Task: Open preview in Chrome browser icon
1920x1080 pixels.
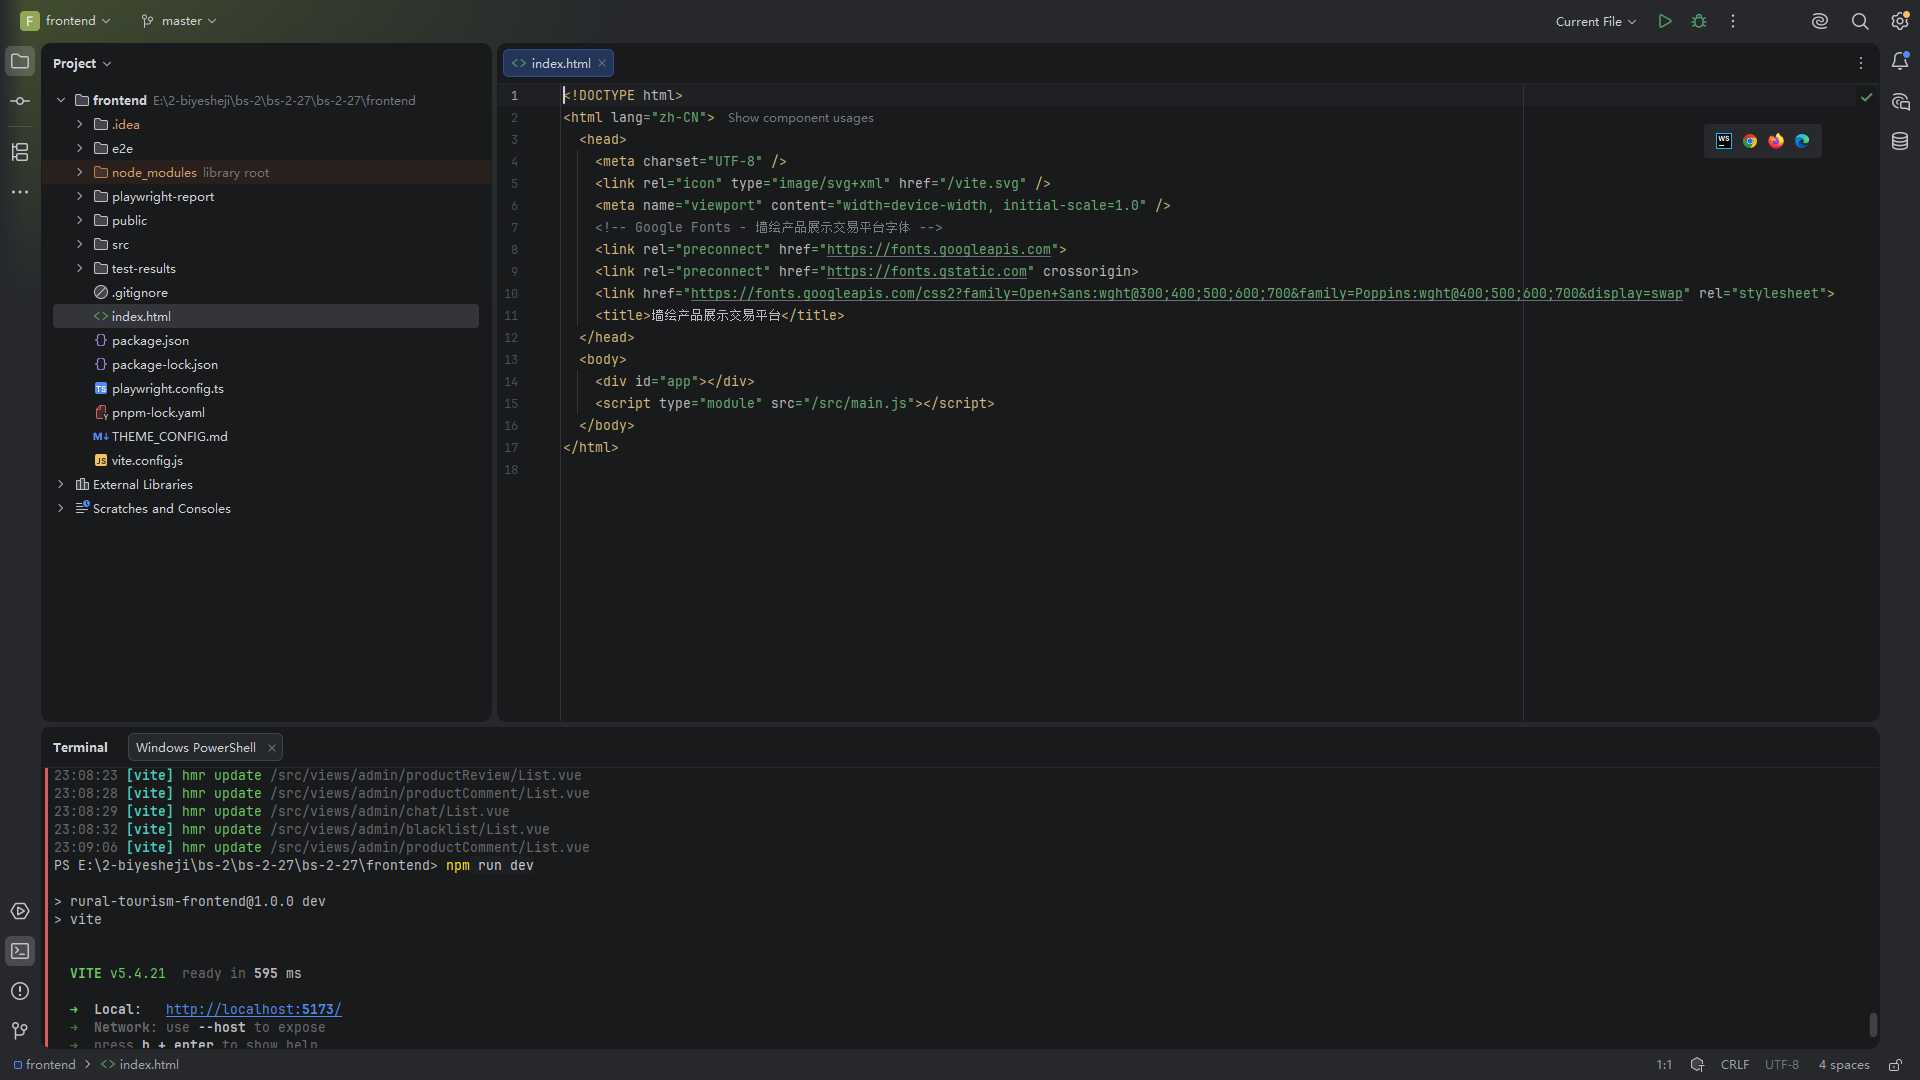Action: coord(1750,141)
